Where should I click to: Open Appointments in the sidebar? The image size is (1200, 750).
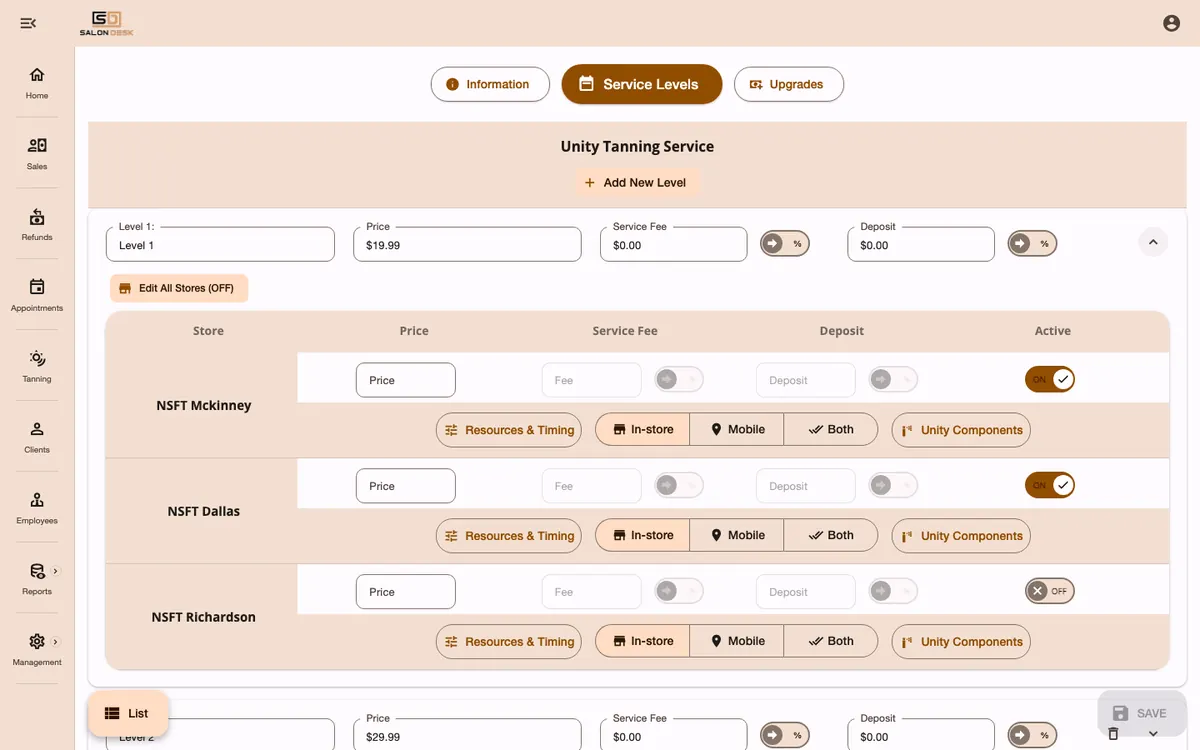37,296
